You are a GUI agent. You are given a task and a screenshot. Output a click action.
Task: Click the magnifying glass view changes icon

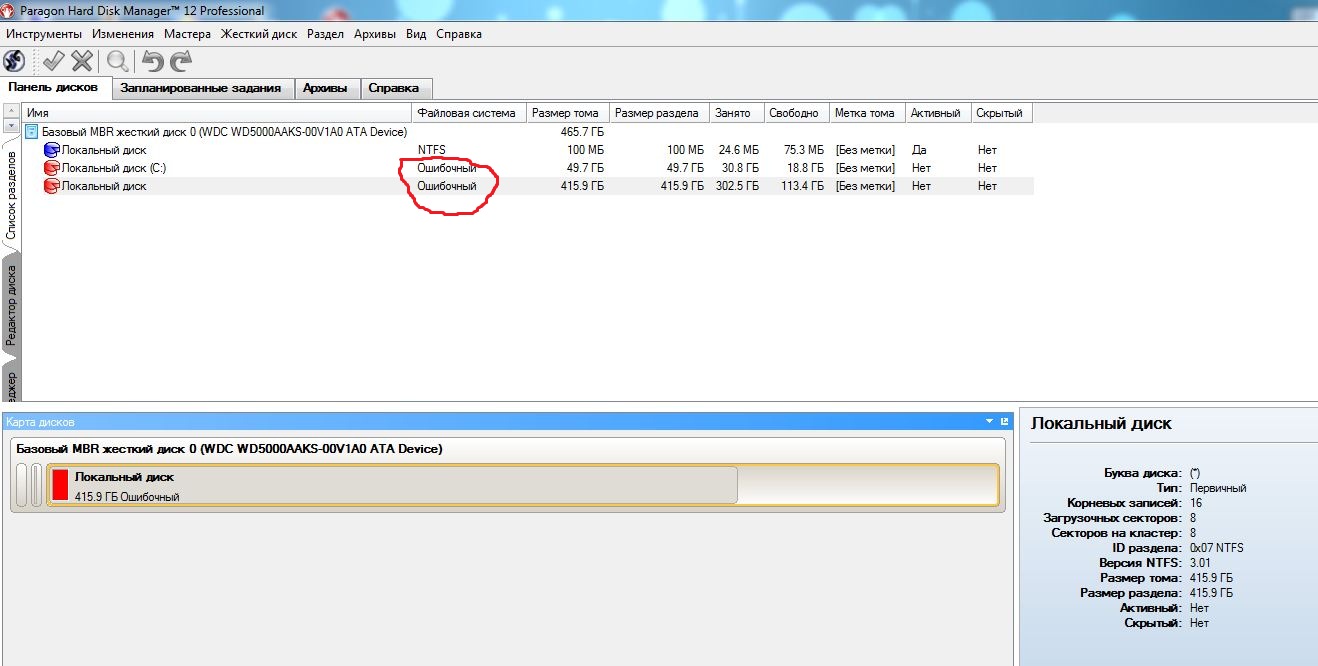click(x=118, y=61)
